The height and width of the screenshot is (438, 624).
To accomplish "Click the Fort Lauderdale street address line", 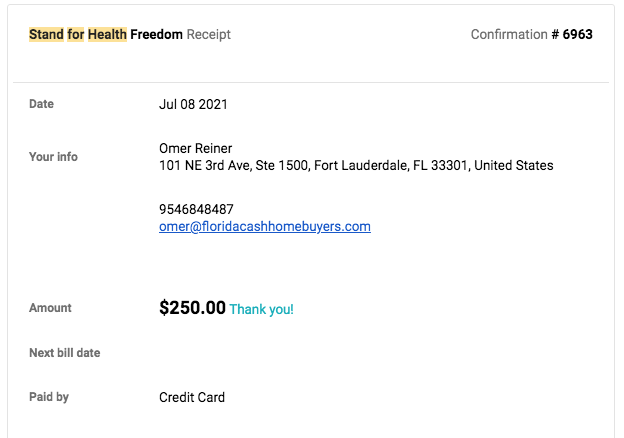I will coord(356,165).
